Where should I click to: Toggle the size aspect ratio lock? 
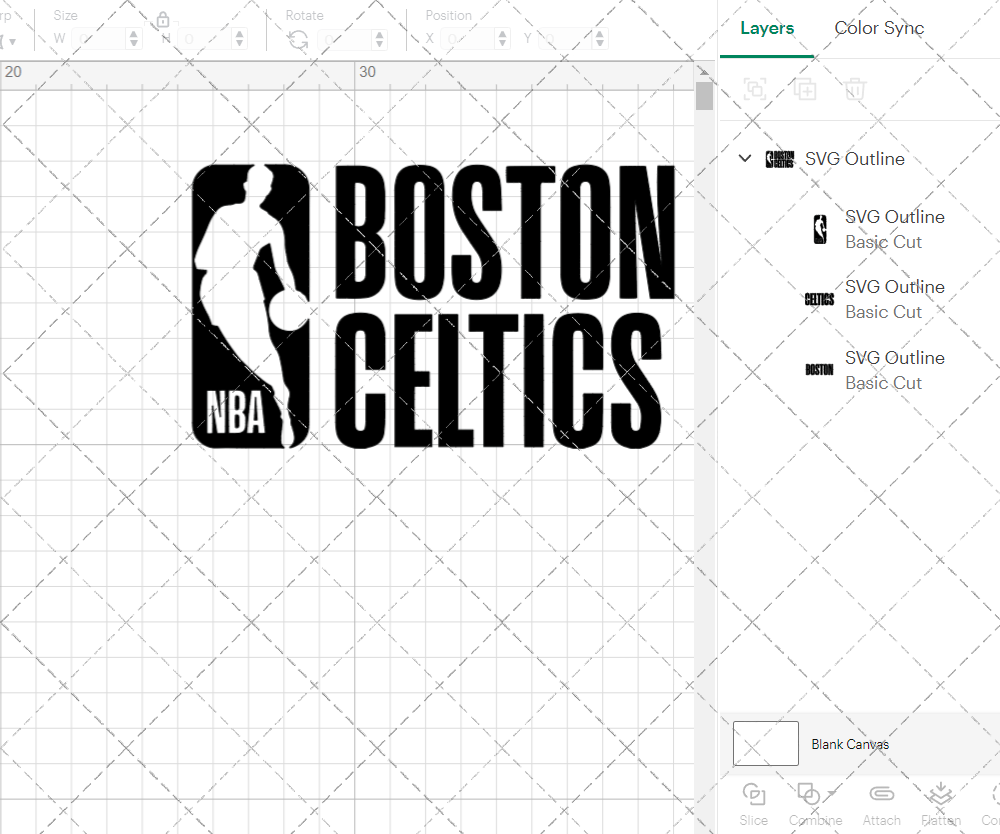[162, 20]
